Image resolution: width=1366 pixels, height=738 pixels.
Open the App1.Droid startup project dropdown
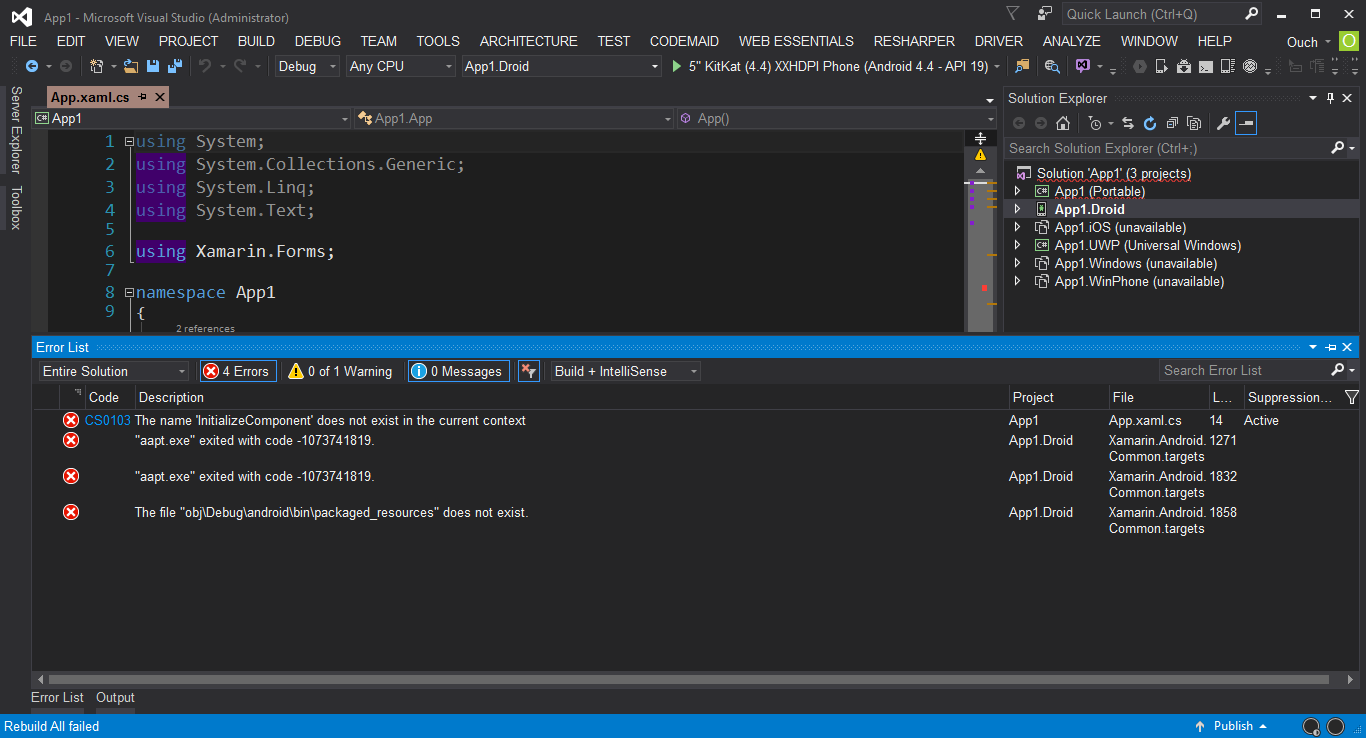coord(561,66)
